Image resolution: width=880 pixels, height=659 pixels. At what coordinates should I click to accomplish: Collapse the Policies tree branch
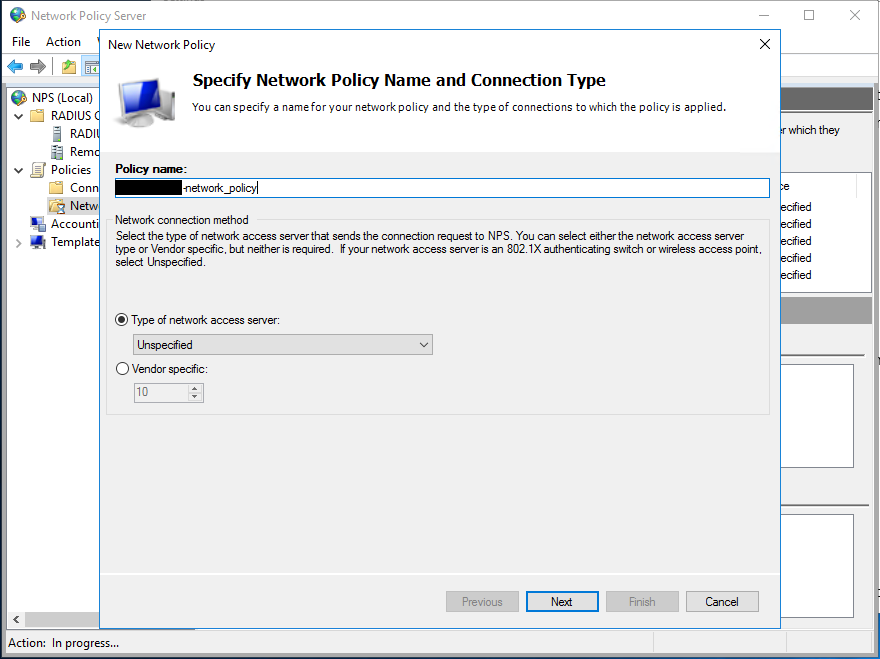18,169
